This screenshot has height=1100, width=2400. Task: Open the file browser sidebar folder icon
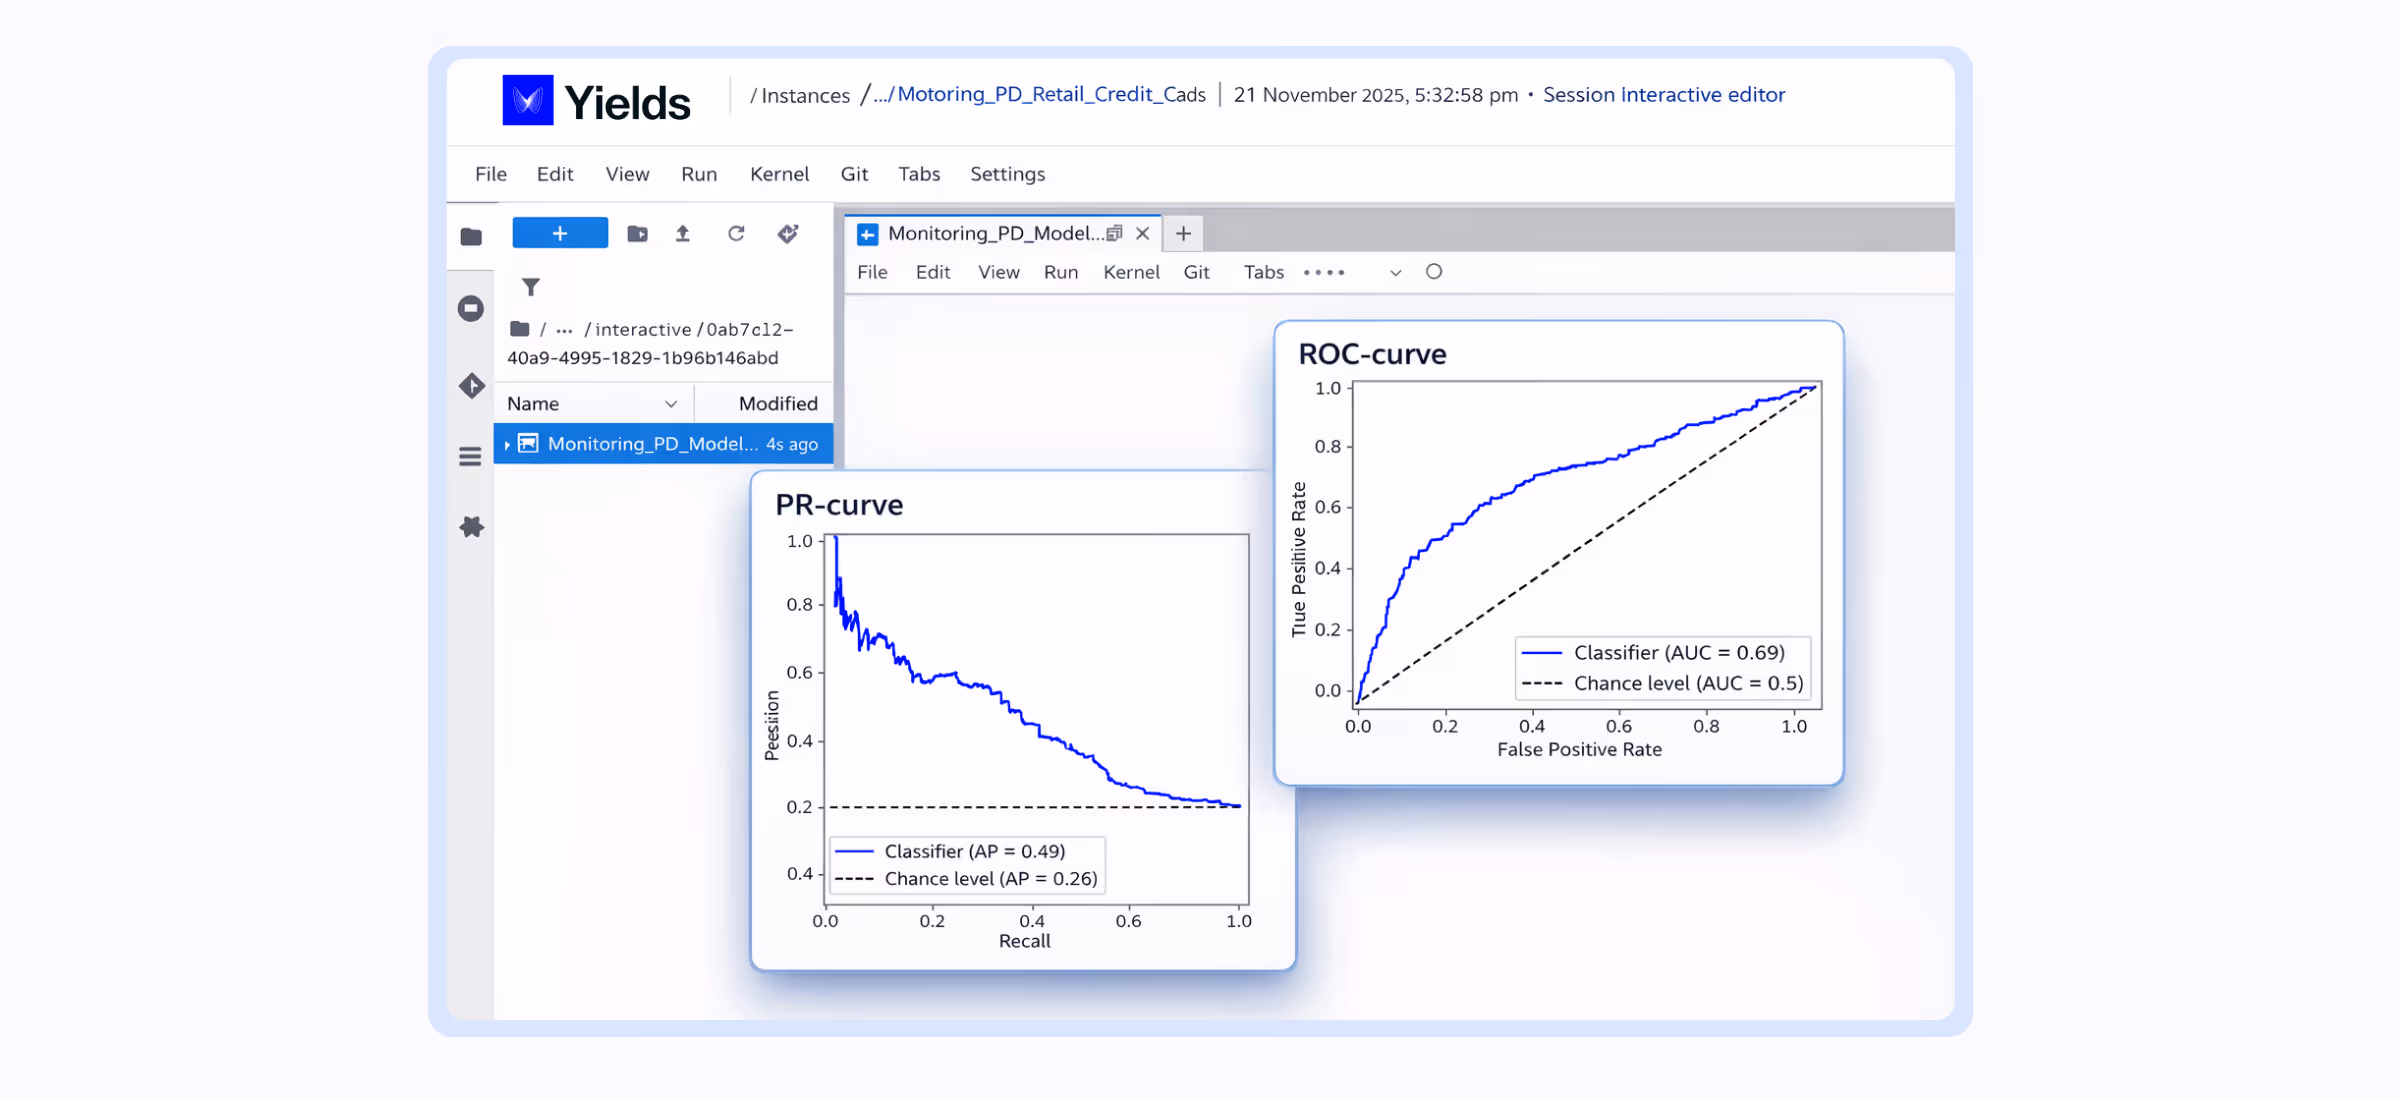(x=471, y=237)
